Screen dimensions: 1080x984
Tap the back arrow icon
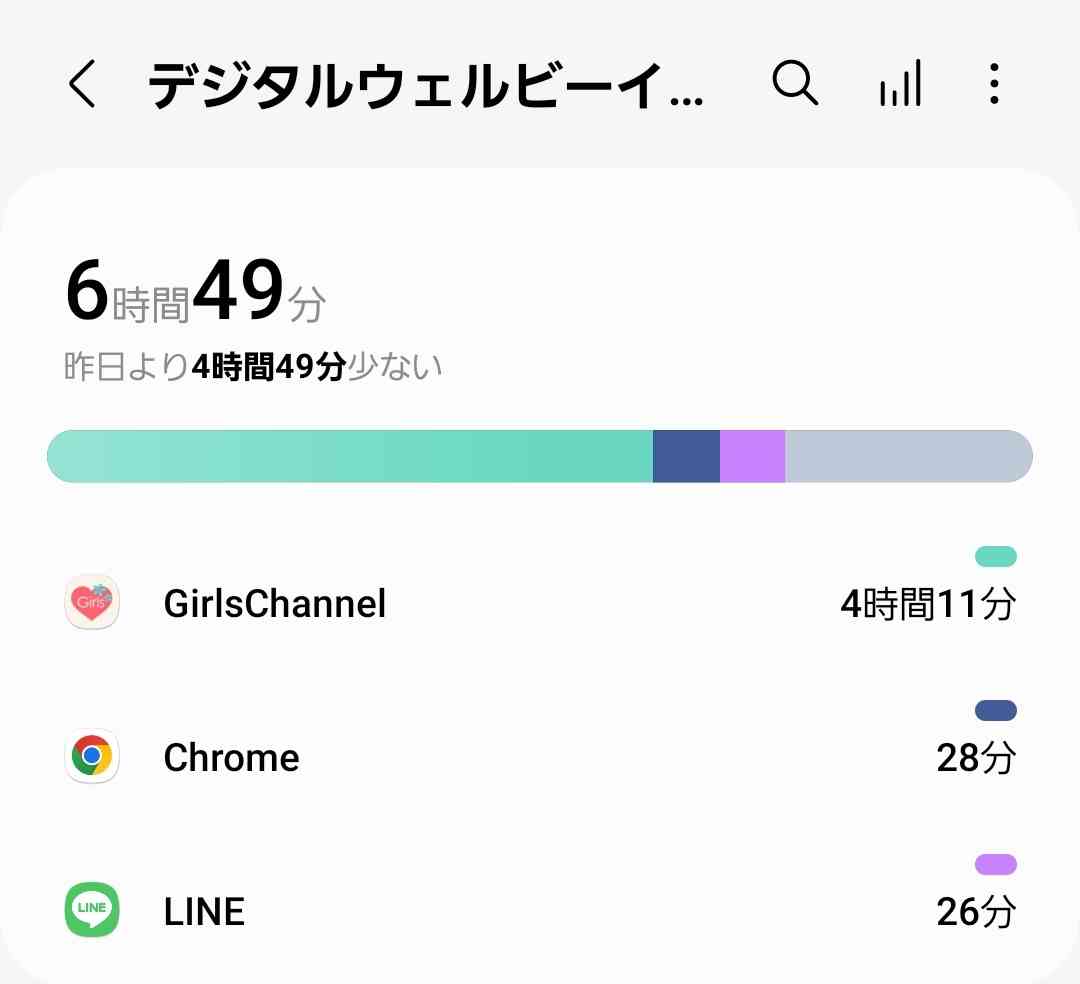pyautogui.click(x=82, y=83)
